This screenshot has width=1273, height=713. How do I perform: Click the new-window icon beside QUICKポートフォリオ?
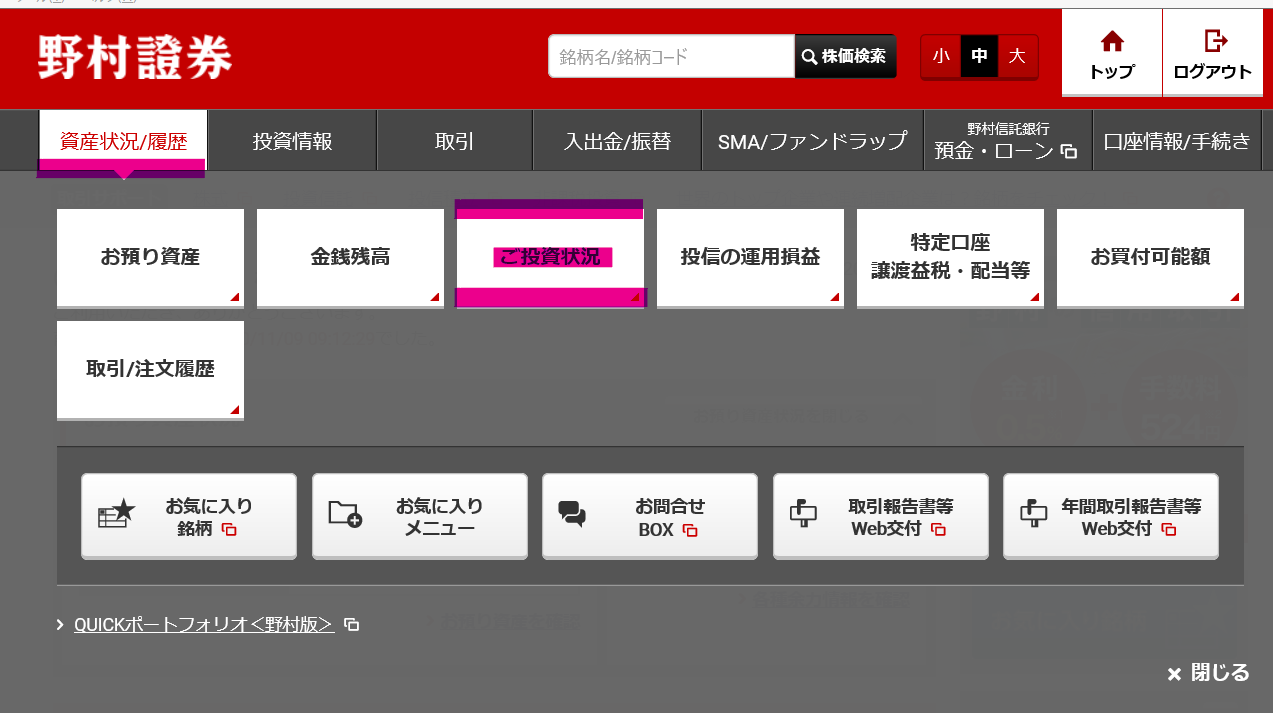351,625
